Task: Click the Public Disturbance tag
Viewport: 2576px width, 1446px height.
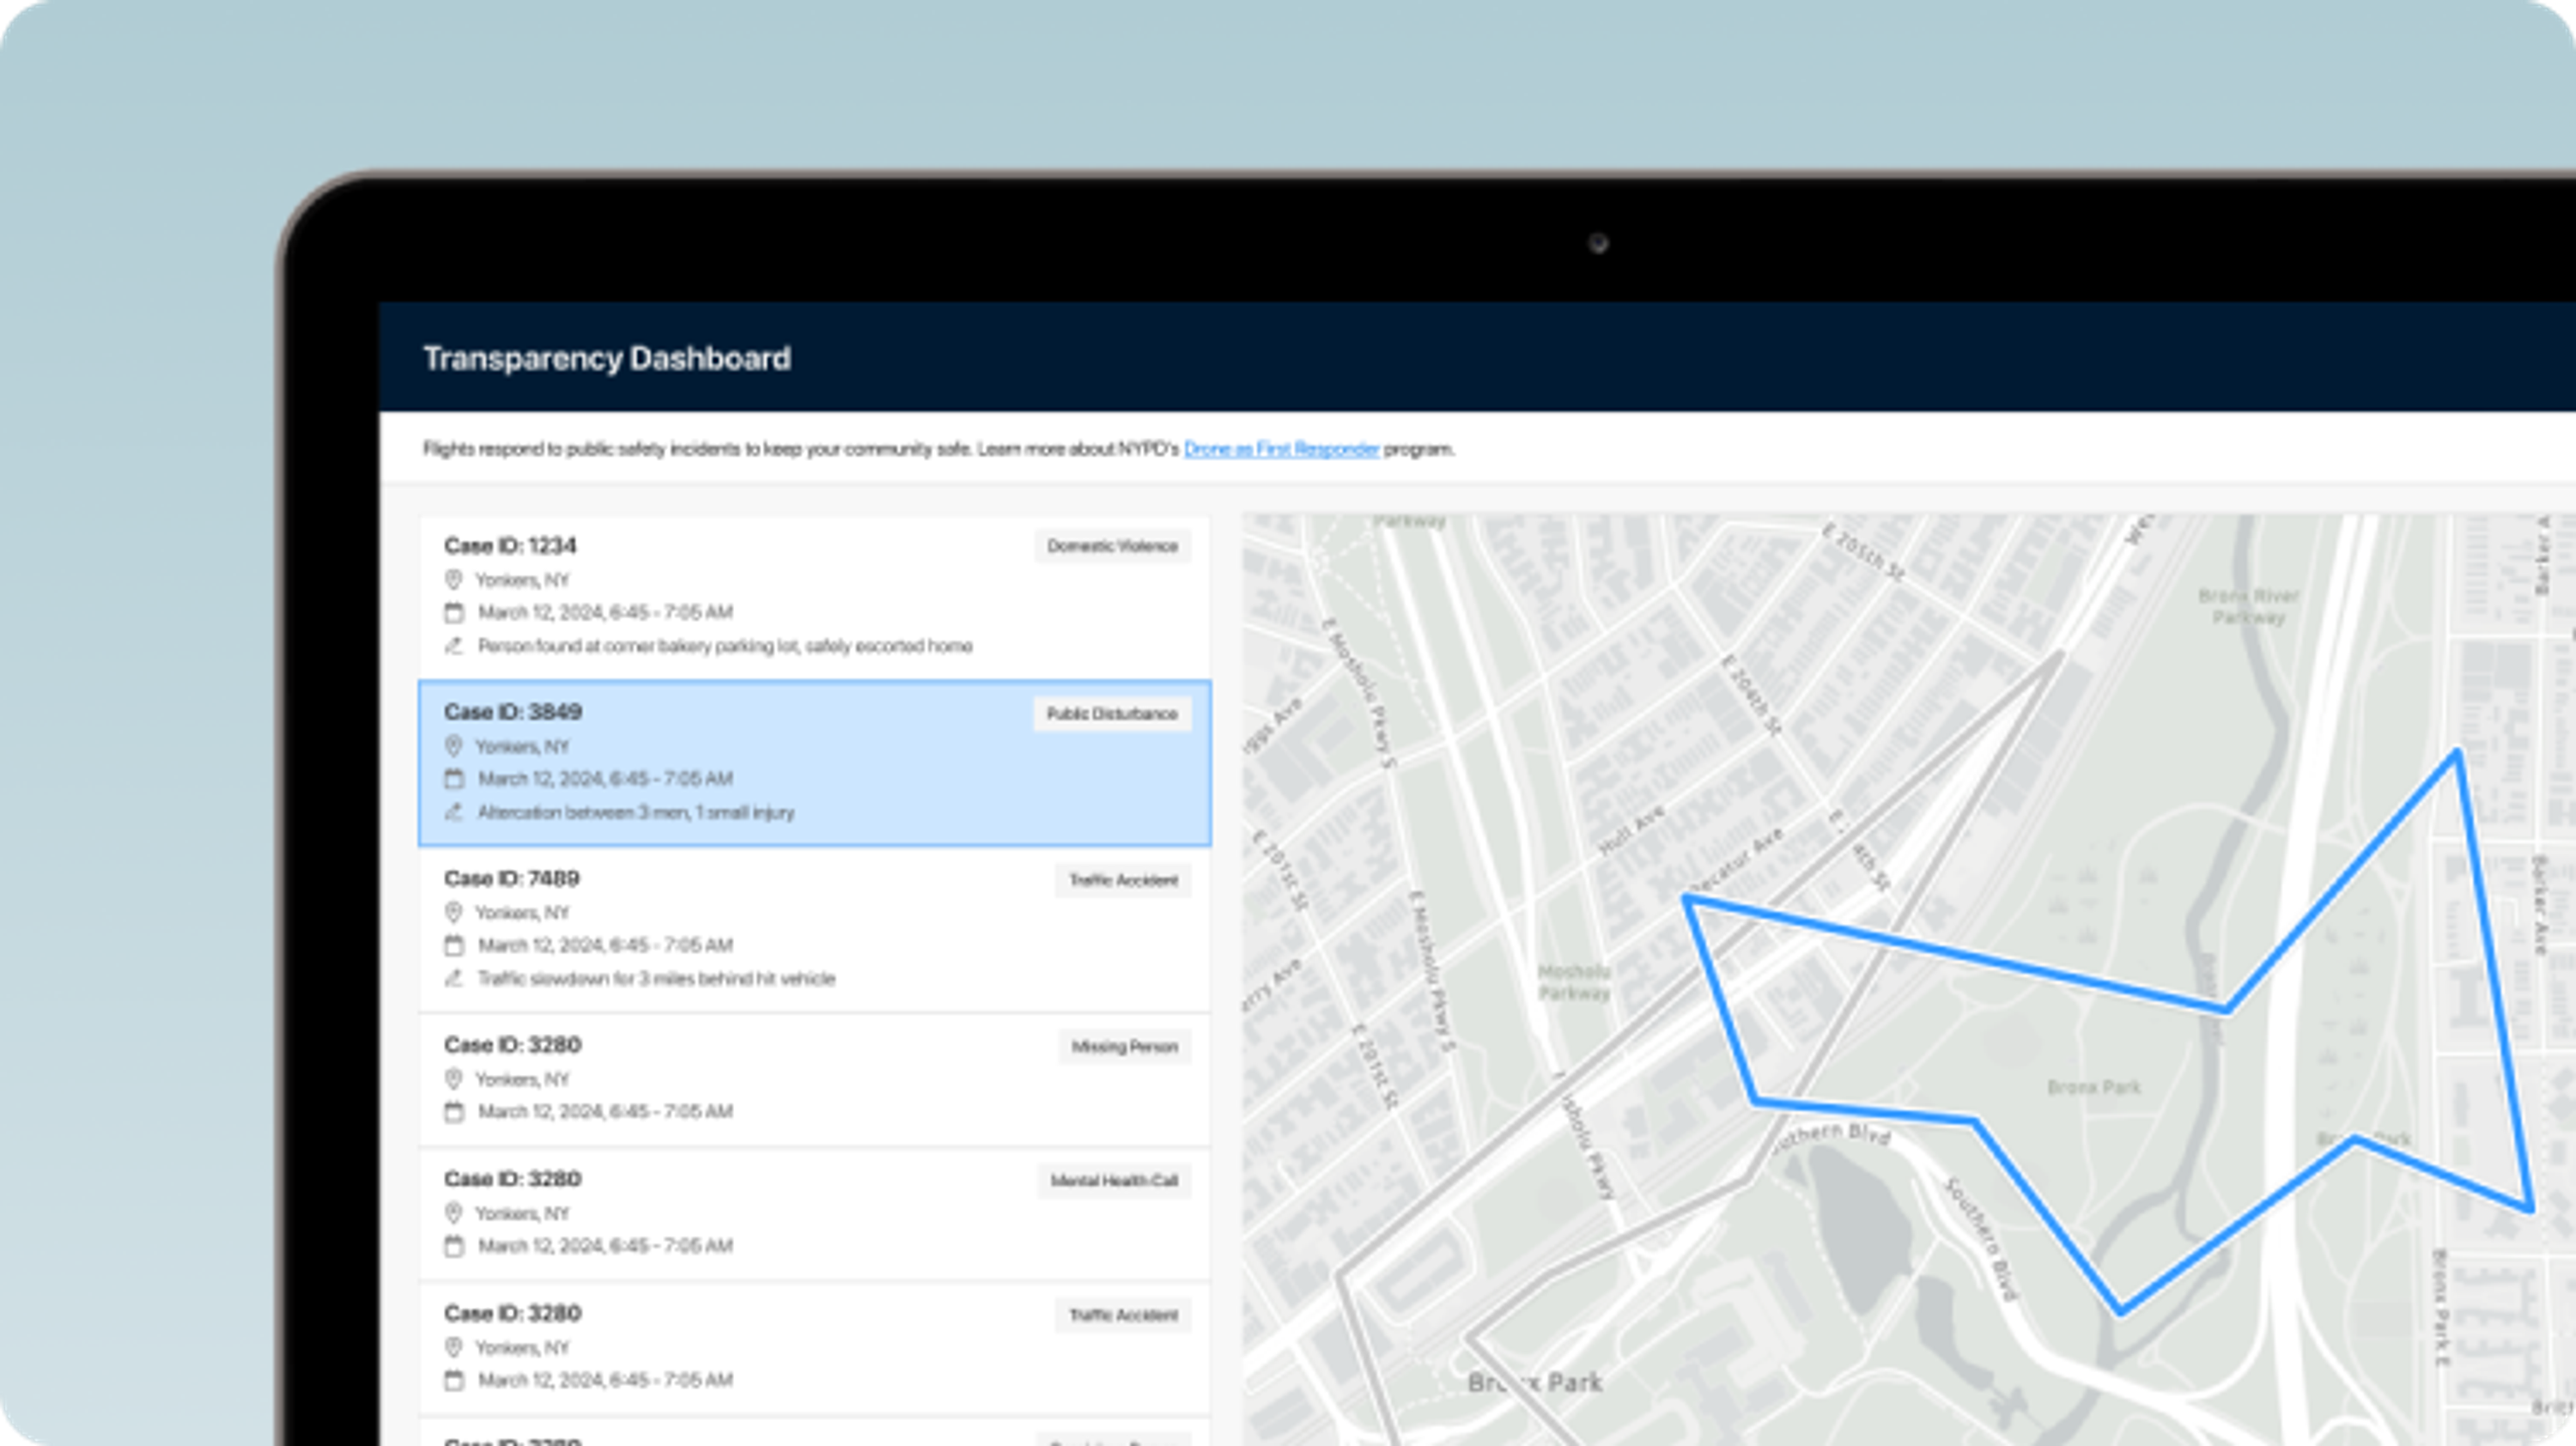Action: (1111, 714)
